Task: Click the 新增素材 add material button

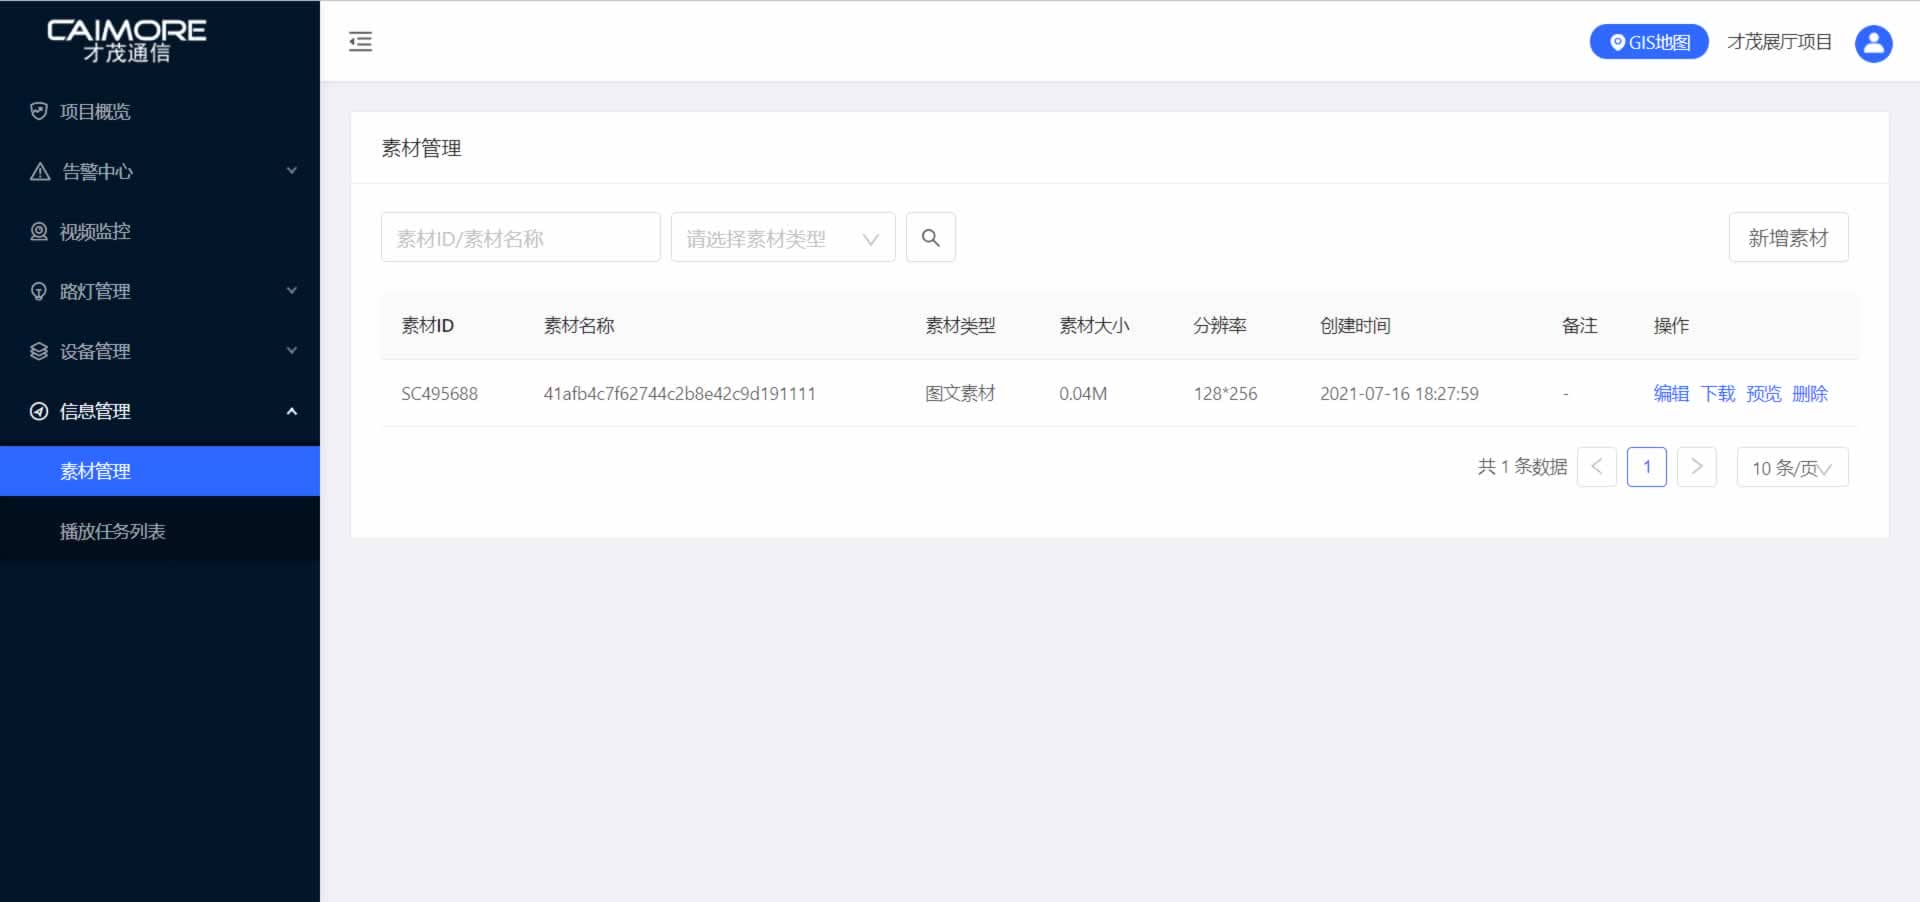Action: pos(1788,237)
